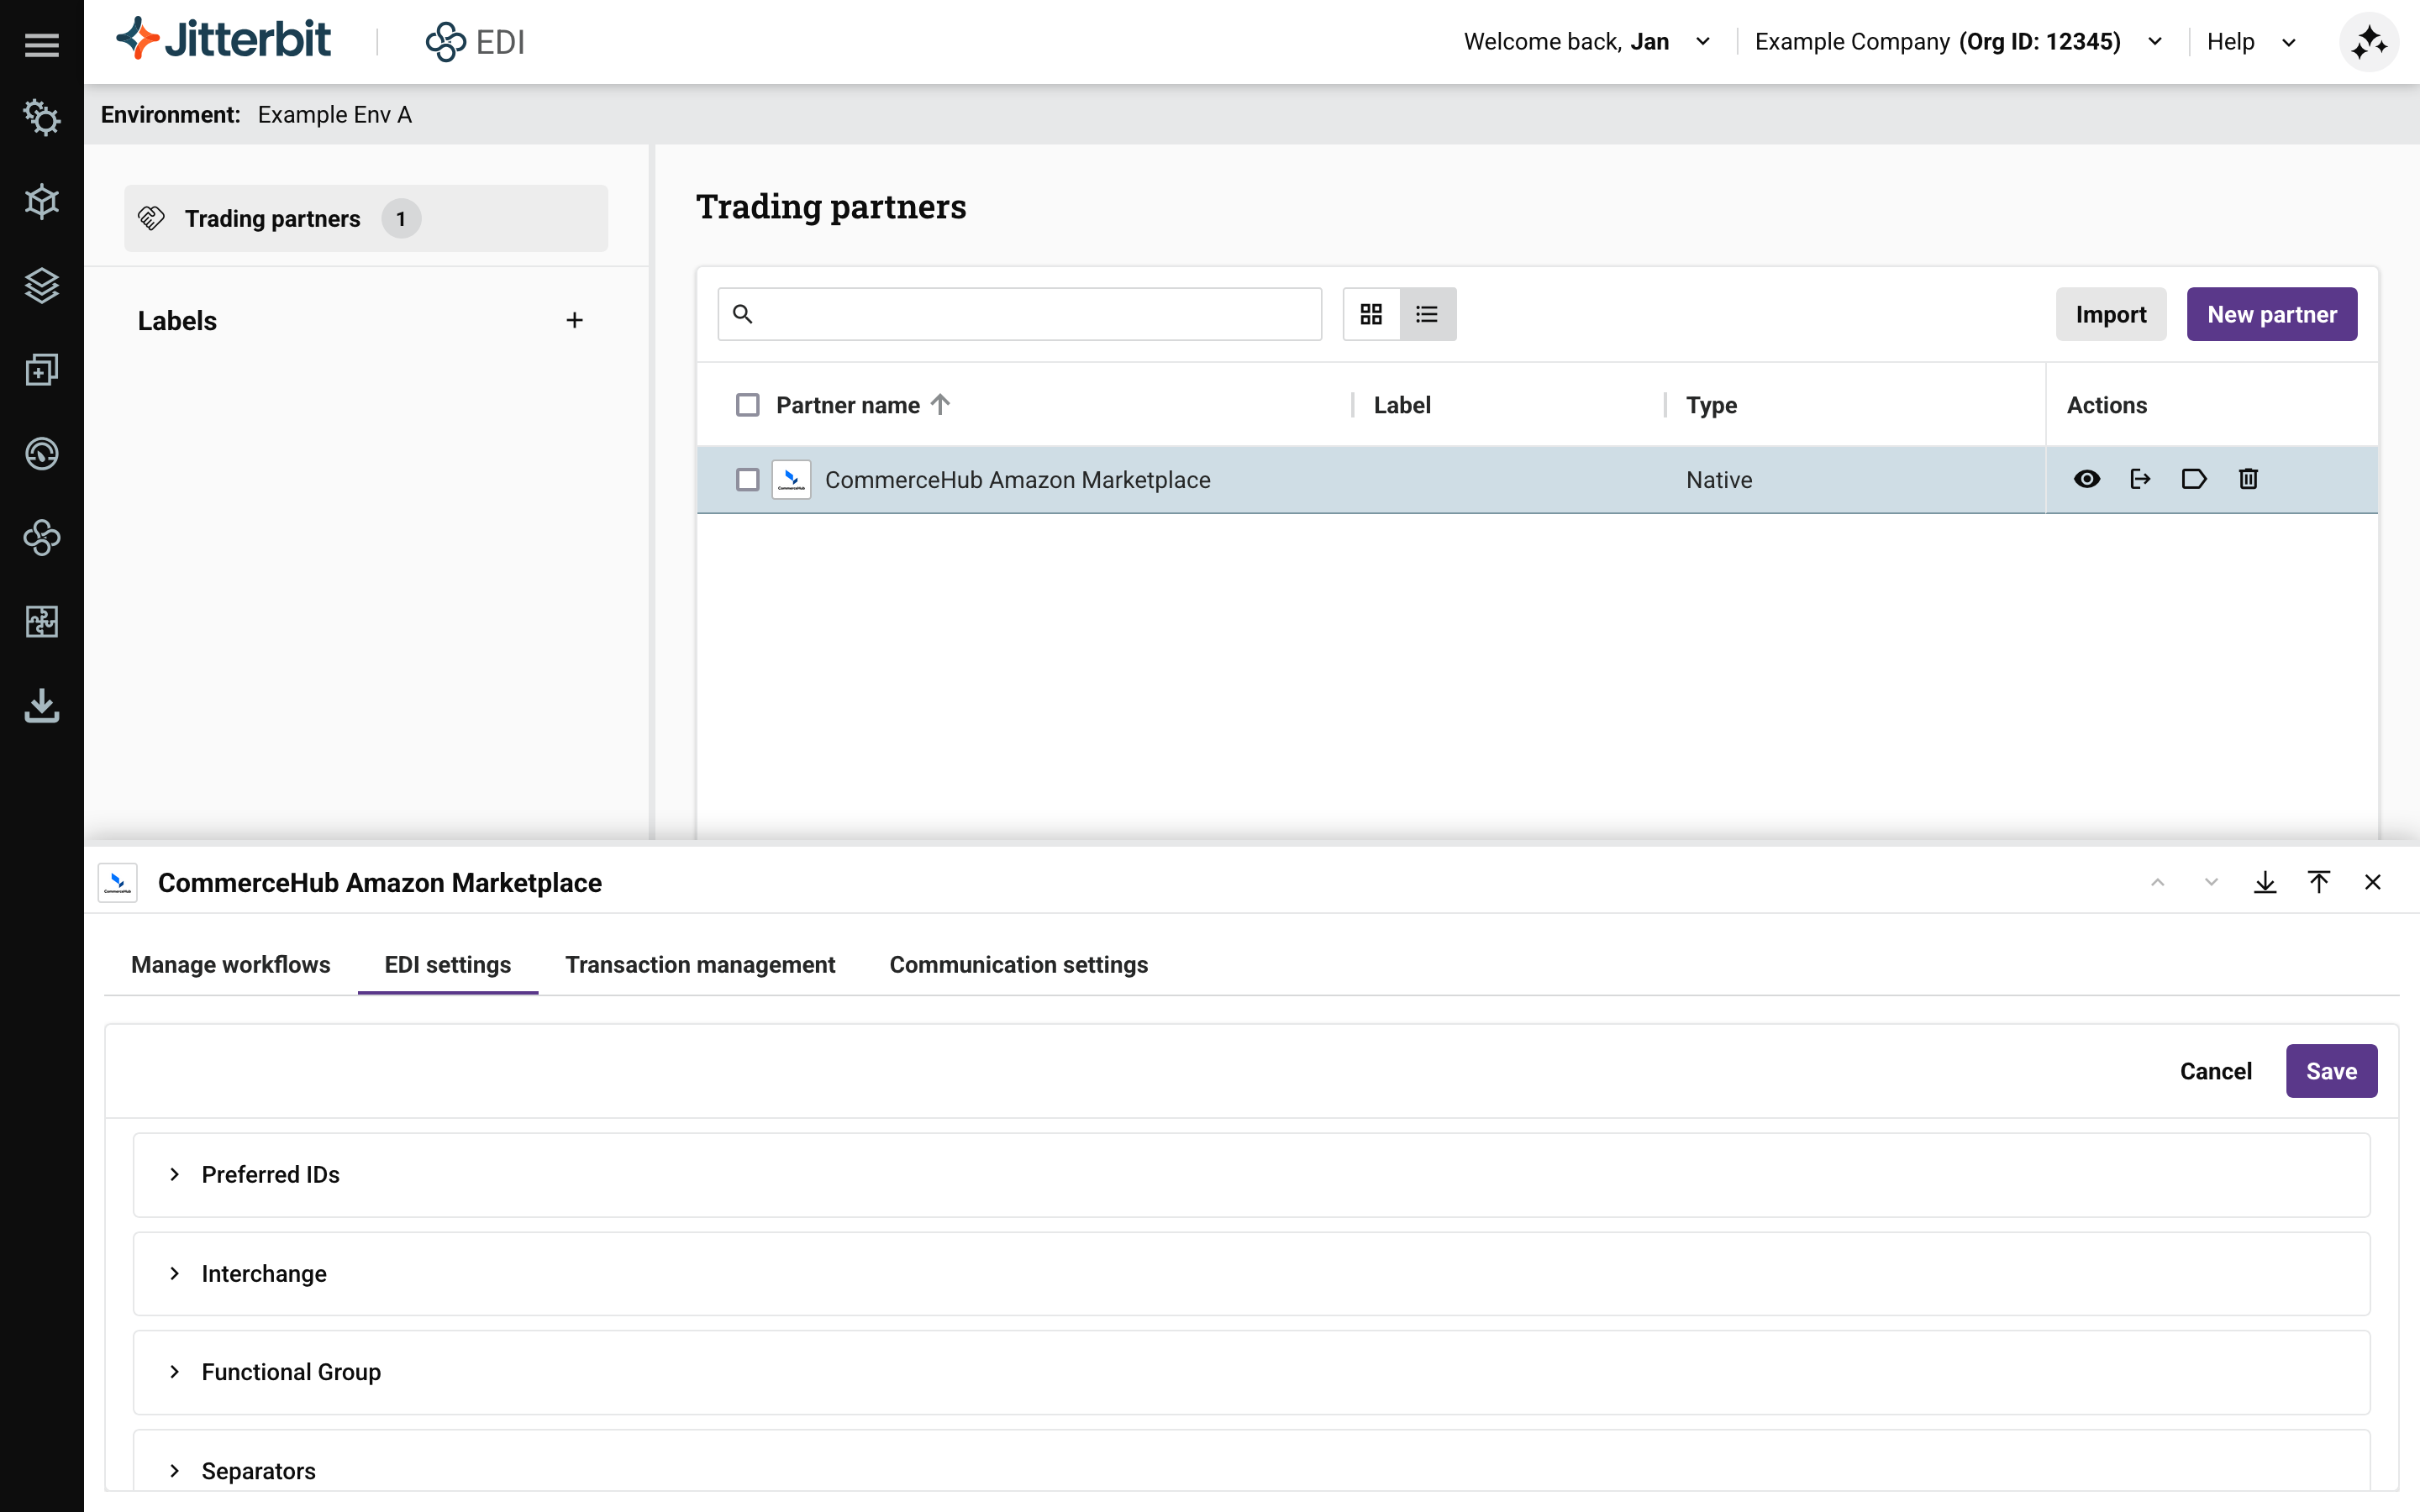This screenshot has width=2420, height=1512.
Task: Open the Communication settings tab
Action: [1018, 964]
